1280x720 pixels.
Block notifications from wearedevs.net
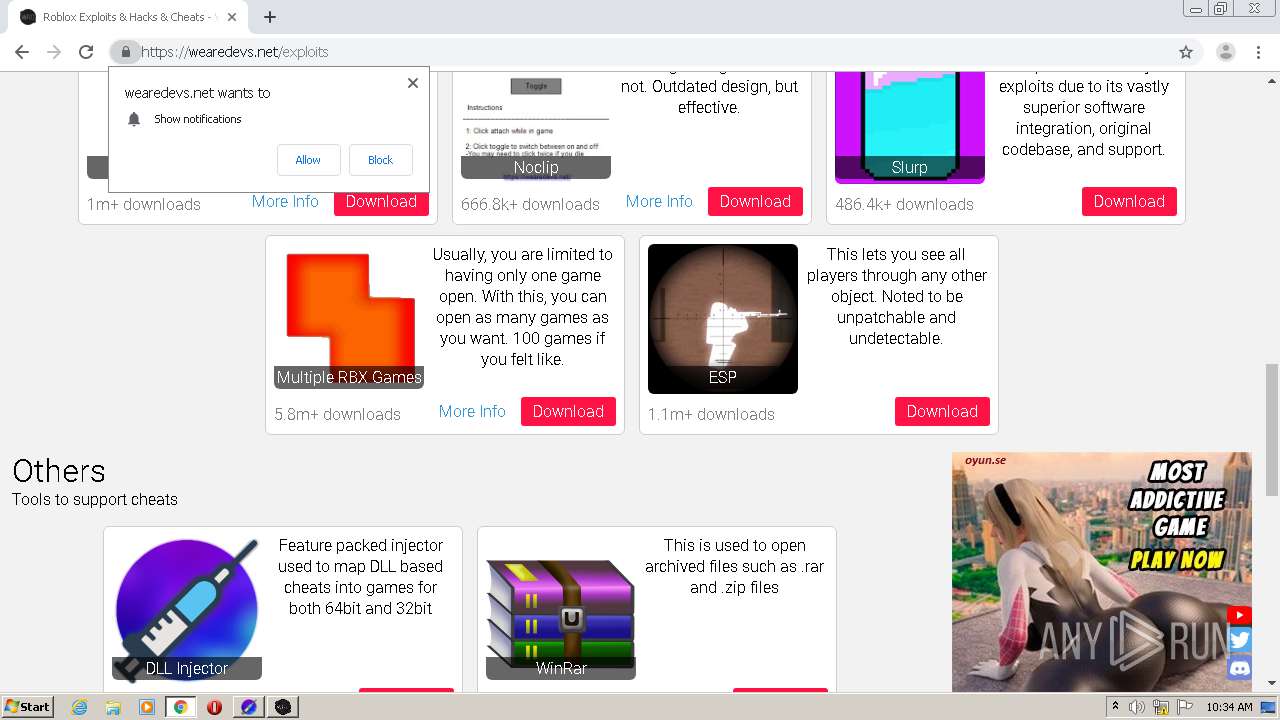[x=380, y=160]
